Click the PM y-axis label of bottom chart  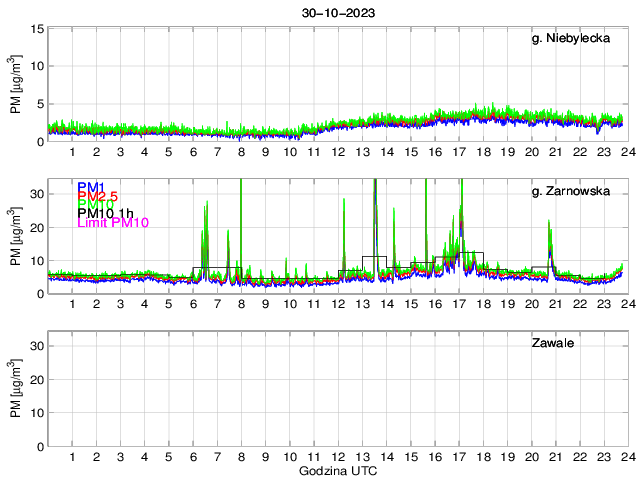(15, 389)
